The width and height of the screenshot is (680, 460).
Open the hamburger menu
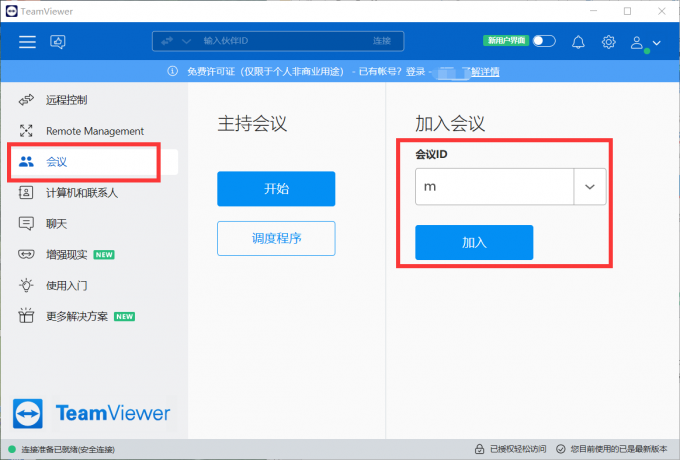pos(27,42)
